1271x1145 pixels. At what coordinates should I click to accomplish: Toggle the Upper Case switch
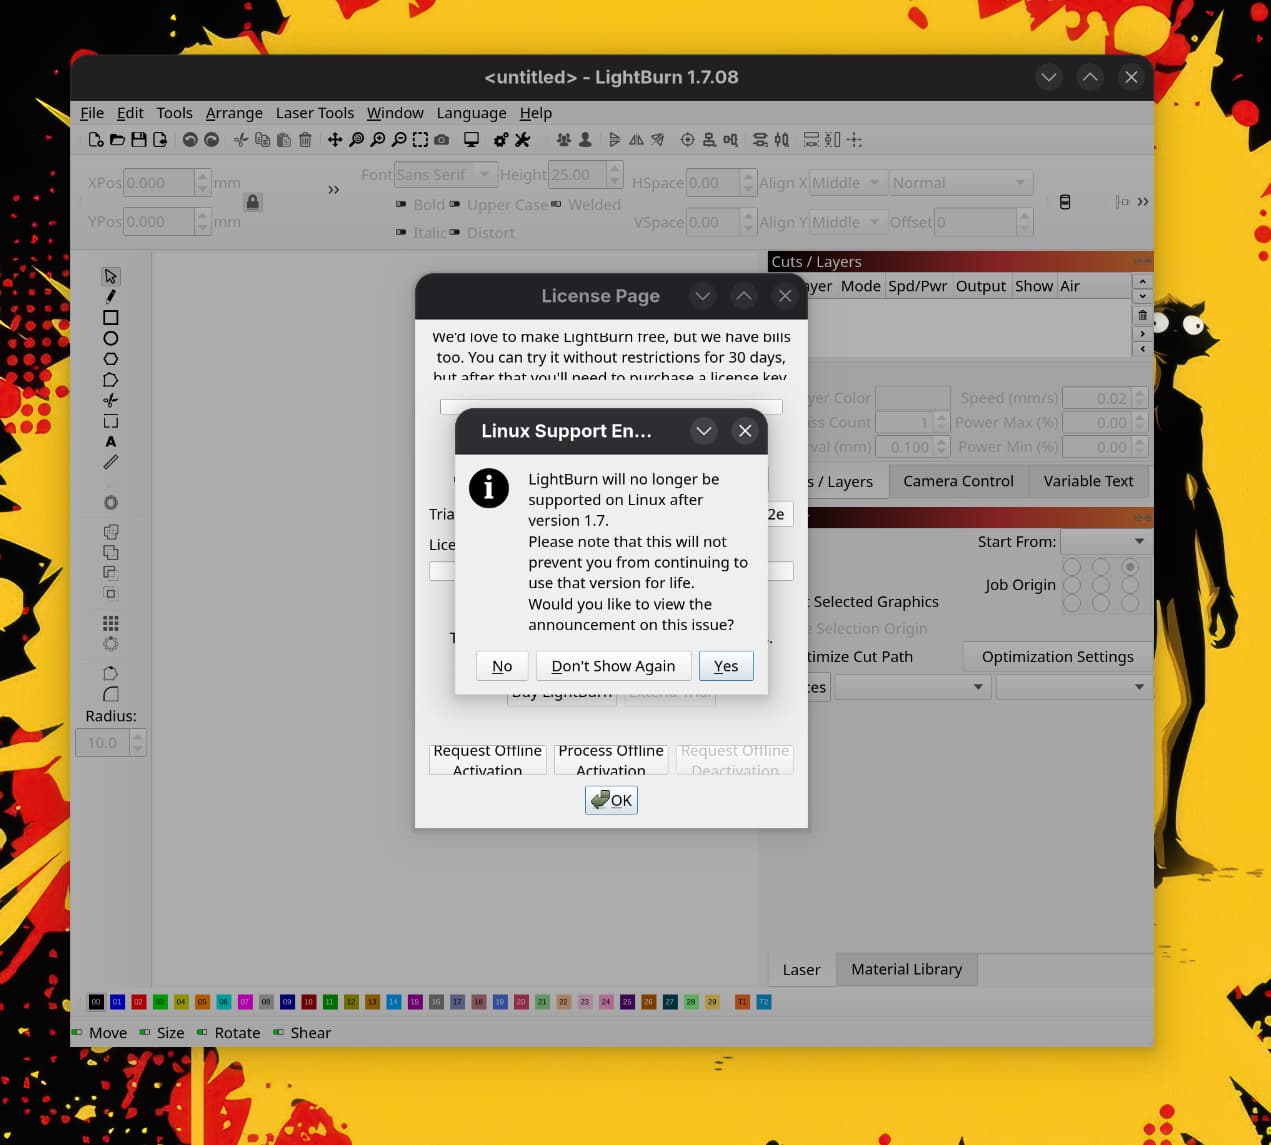(x=455, y=204)
